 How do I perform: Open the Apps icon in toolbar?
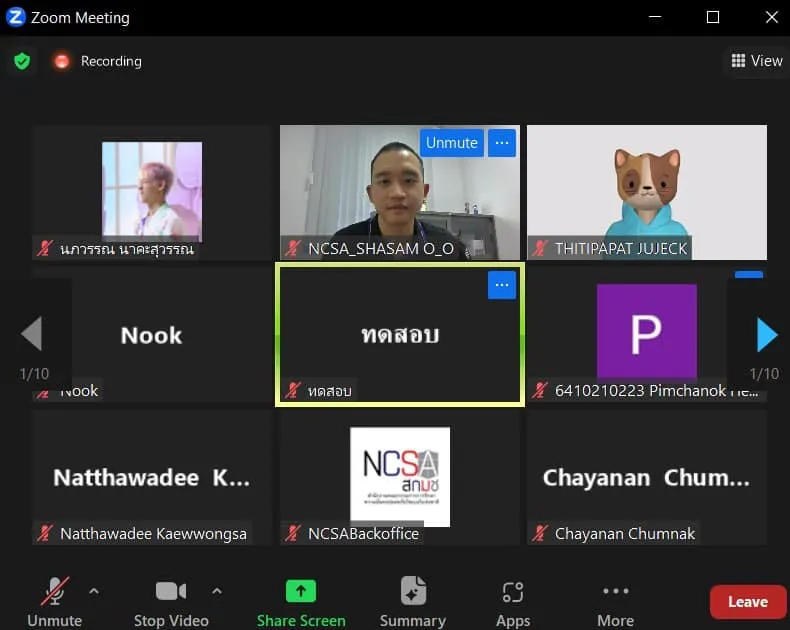pos(513,591)
